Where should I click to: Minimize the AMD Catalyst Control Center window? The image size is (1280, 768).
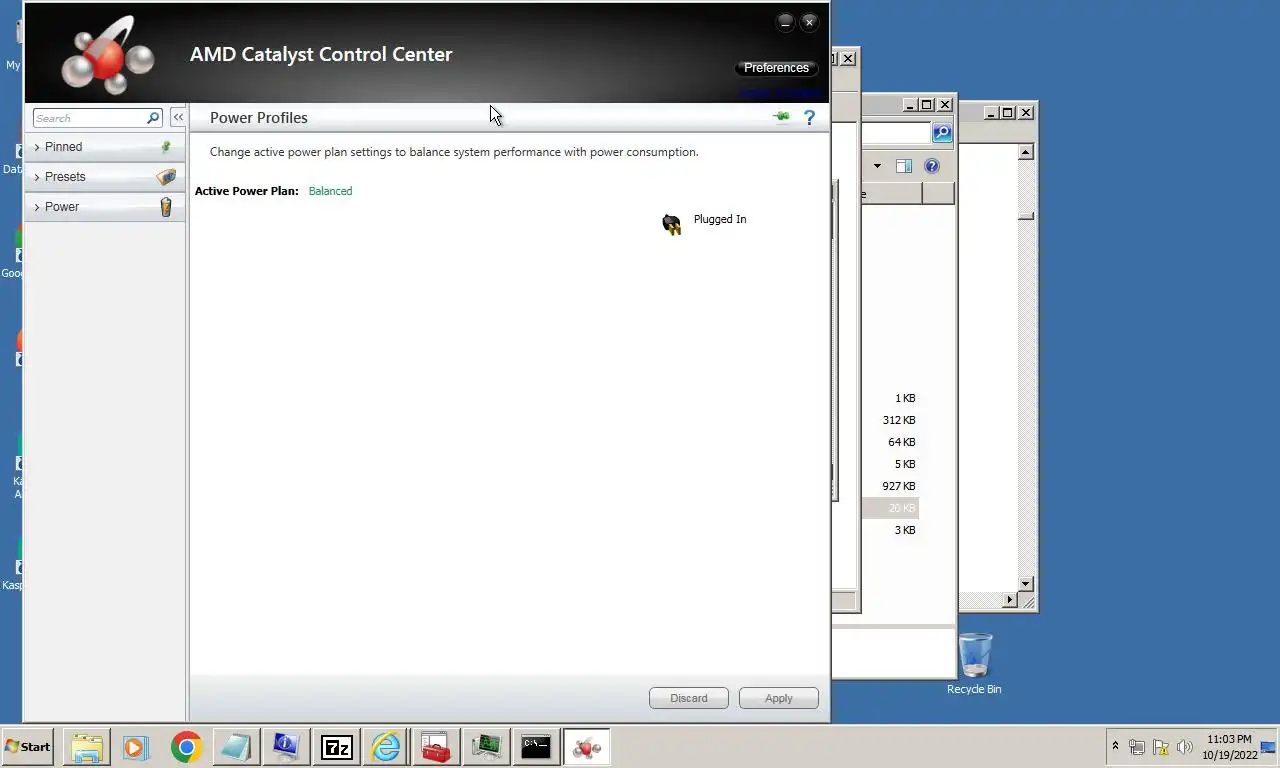[x=785, y=22]
